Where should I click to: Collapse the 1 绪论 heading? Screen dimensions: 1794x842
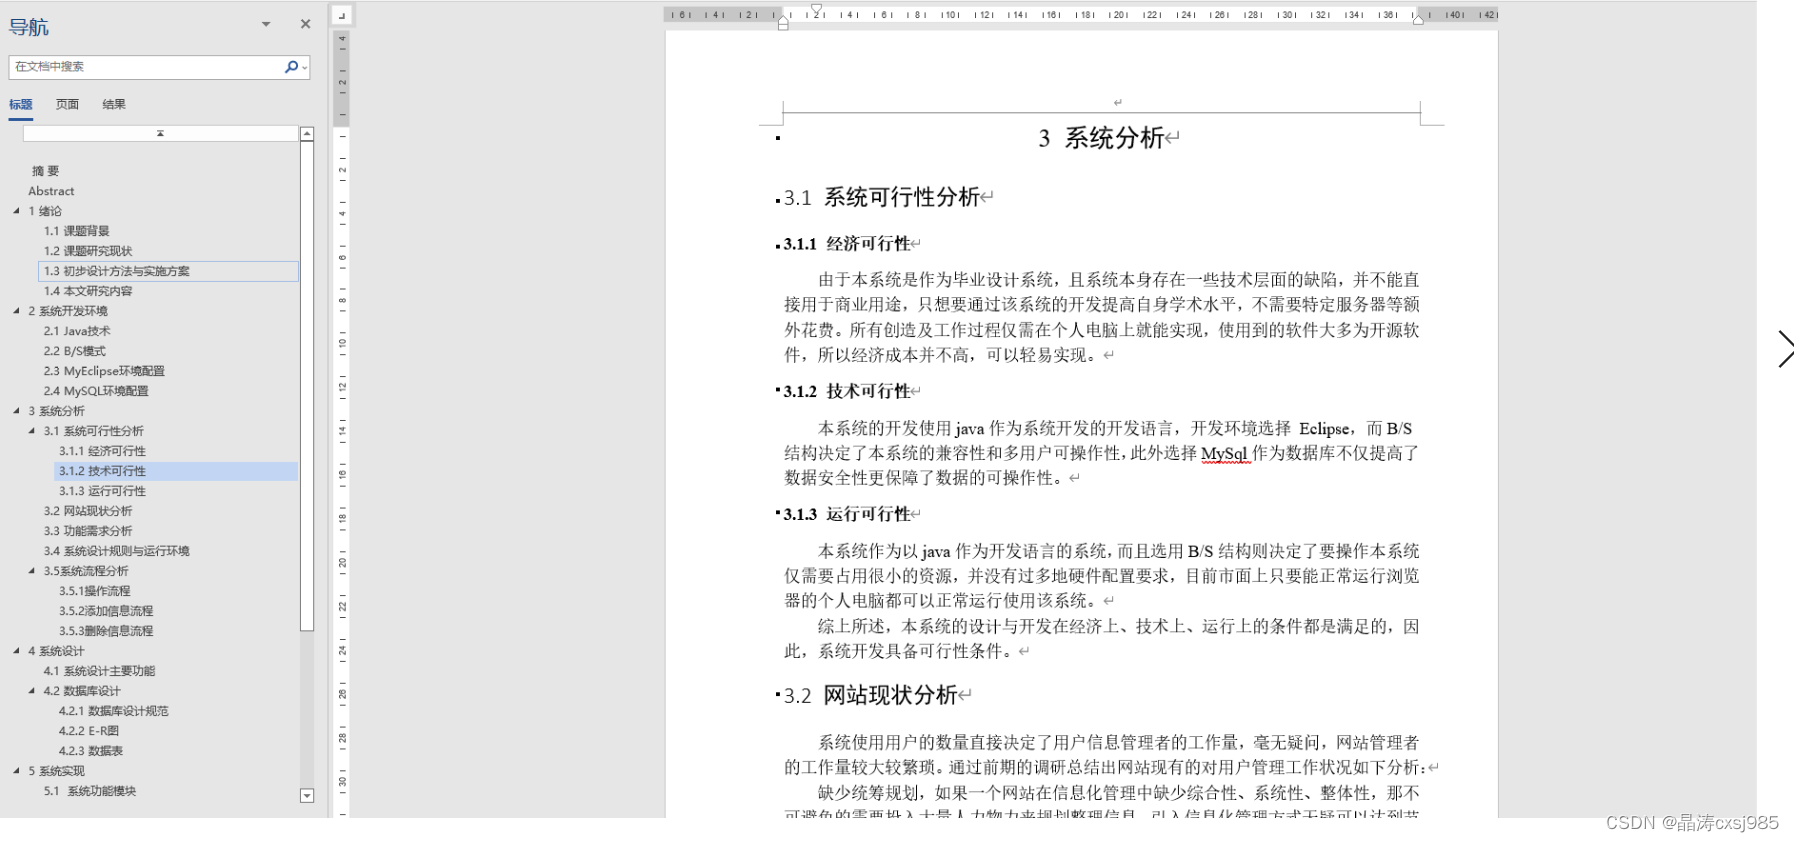[x=16, y=211]
